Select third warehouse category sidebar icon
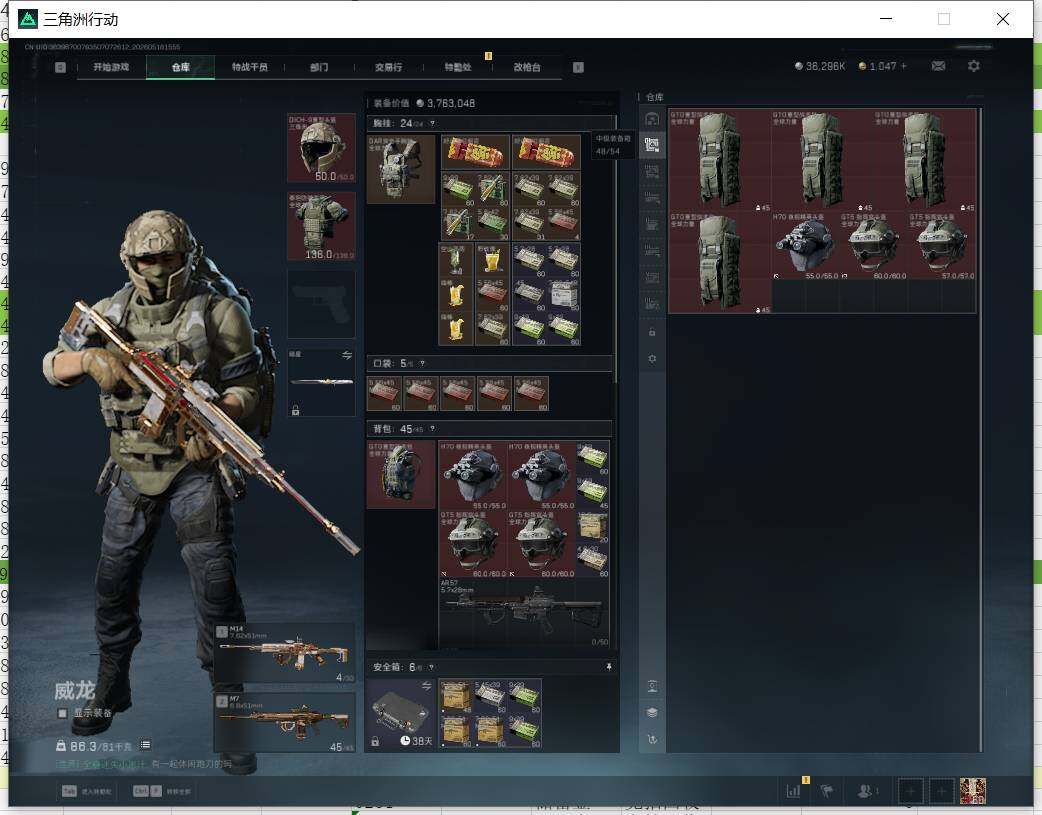Screen dimensions: 1042x815 (x=652, y=172)
